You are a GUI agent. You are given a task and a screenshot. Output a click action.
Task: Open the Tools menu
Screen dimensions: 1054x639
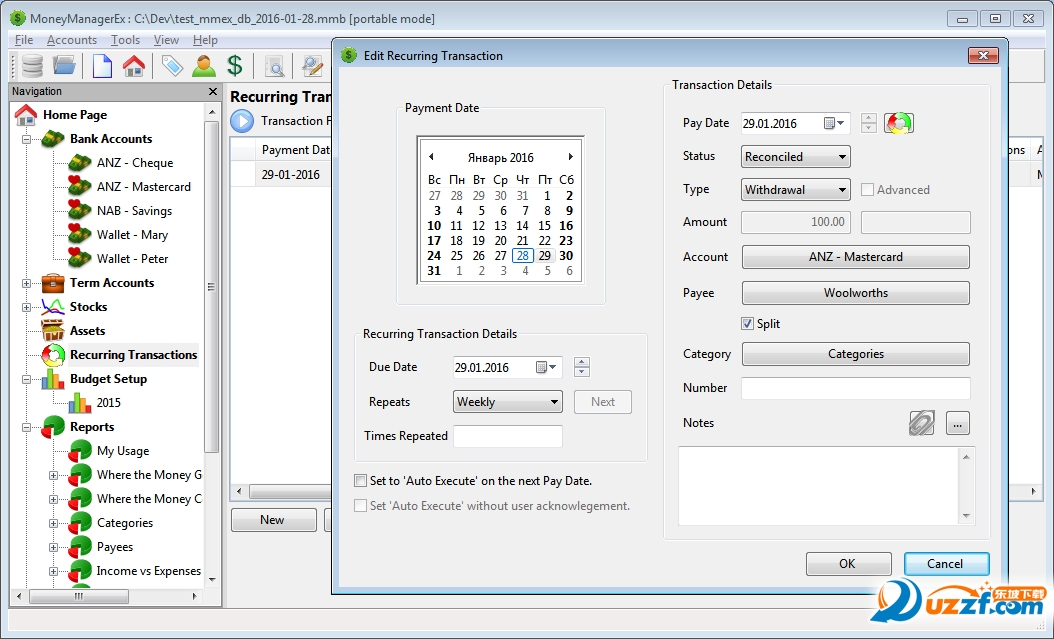pyautogui.click(x=125, y=40)
